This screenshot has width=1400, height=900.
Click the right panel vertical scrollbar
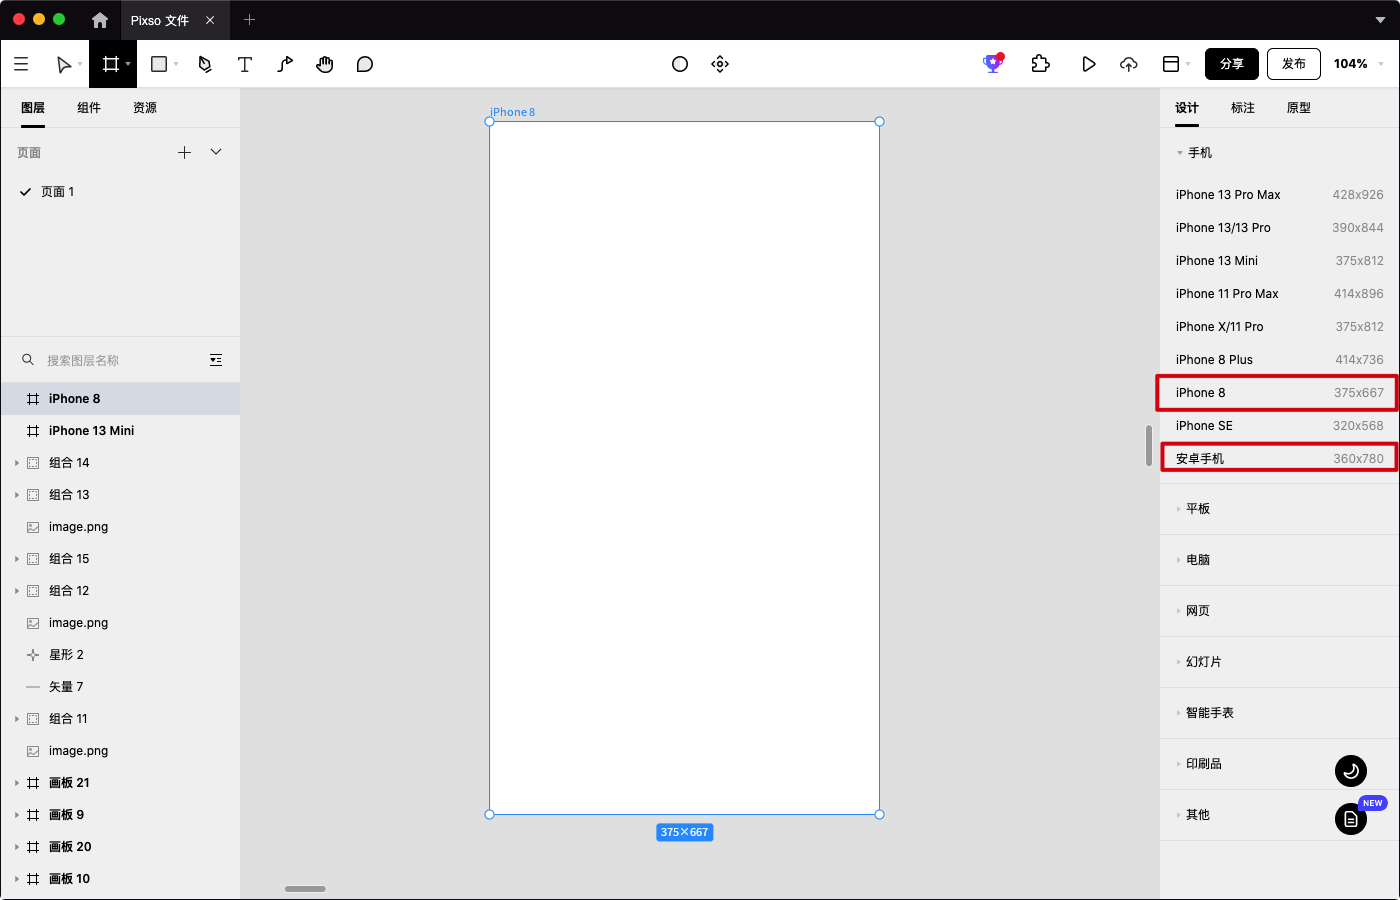point(1149,446)
